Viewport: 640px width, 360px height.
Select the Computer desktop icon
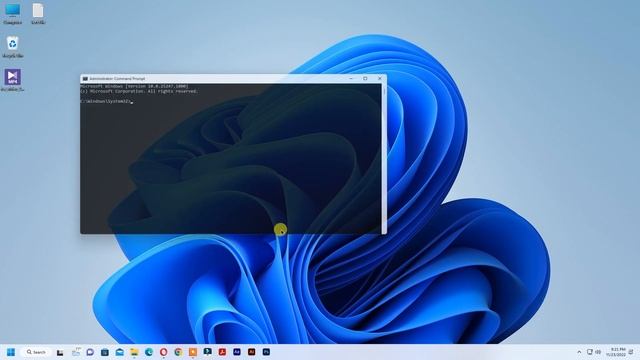(13, 14)
